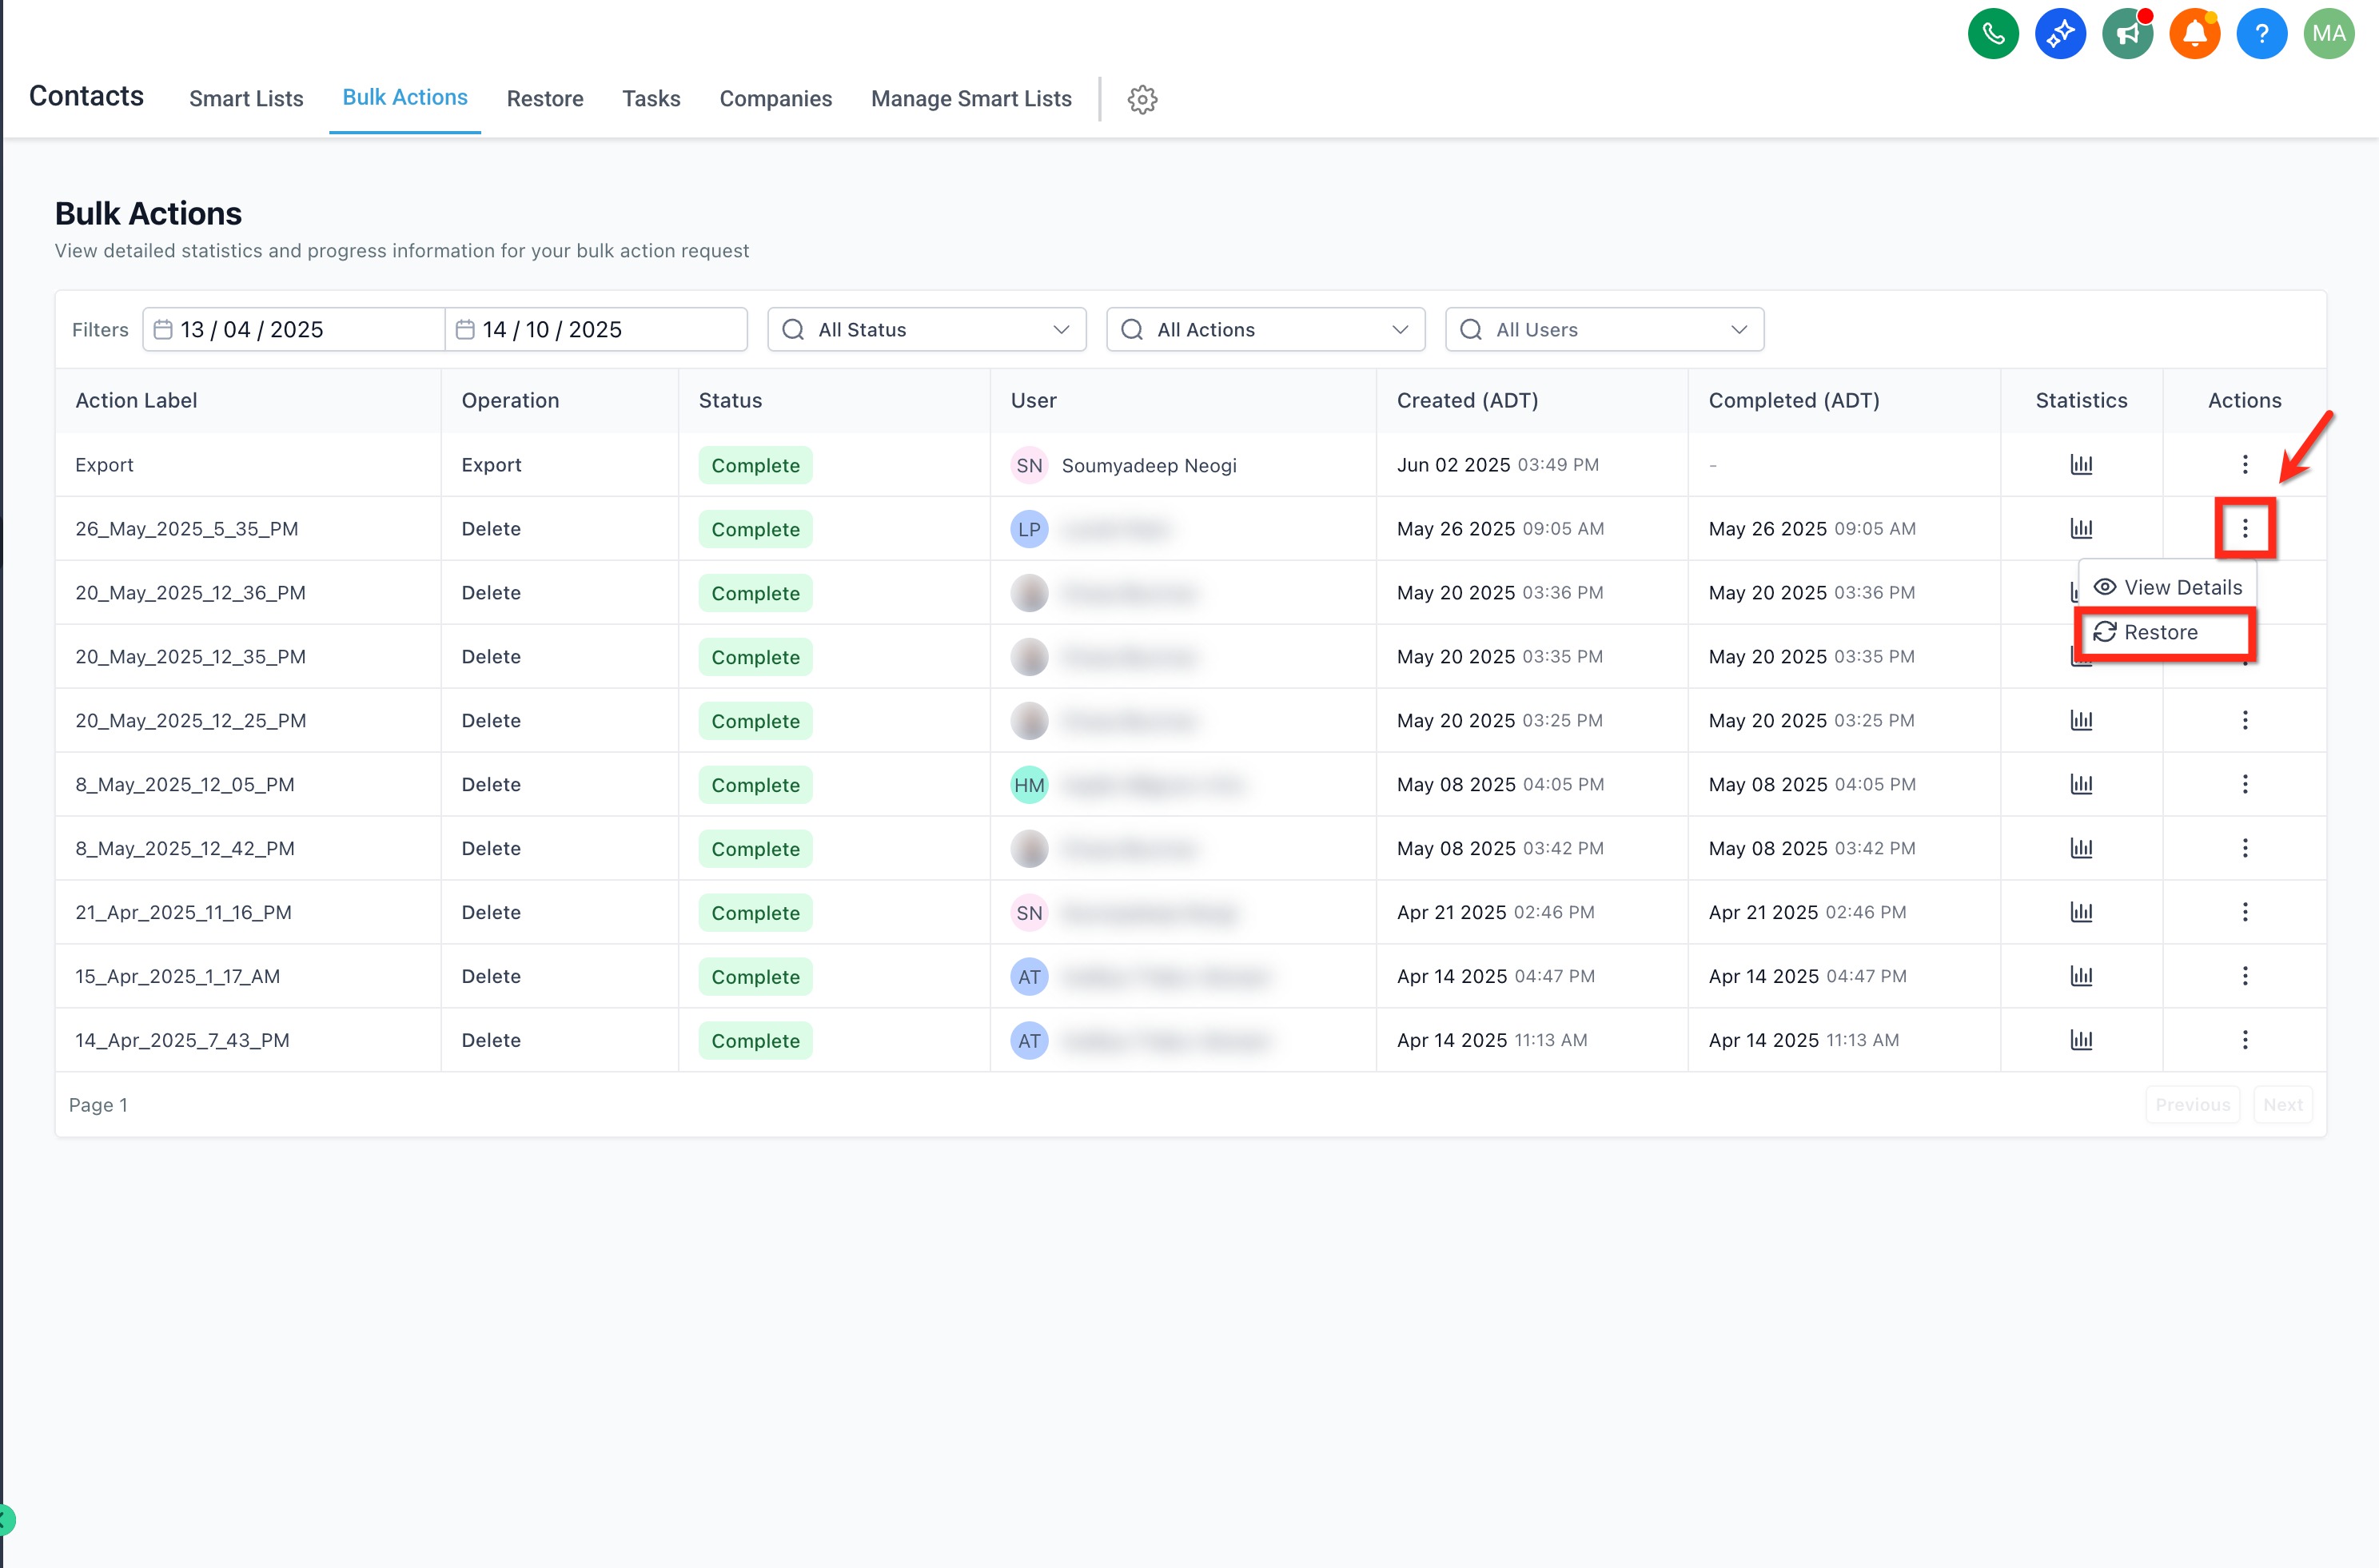The width and height of the screenshot is (2379, 1568).
Task: View statistics chart for Export row
Action: pyautogui.click(x=2080, y=465)
